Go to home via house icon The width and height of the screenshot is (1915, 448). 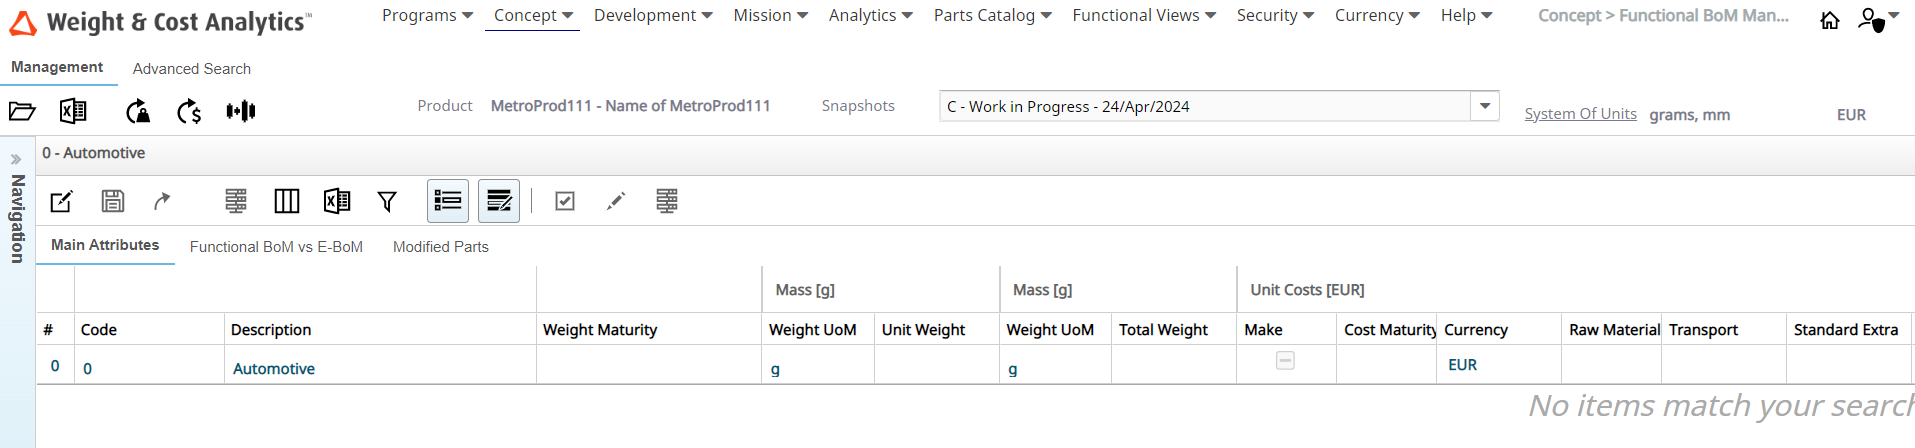[x=1830, y=20]
